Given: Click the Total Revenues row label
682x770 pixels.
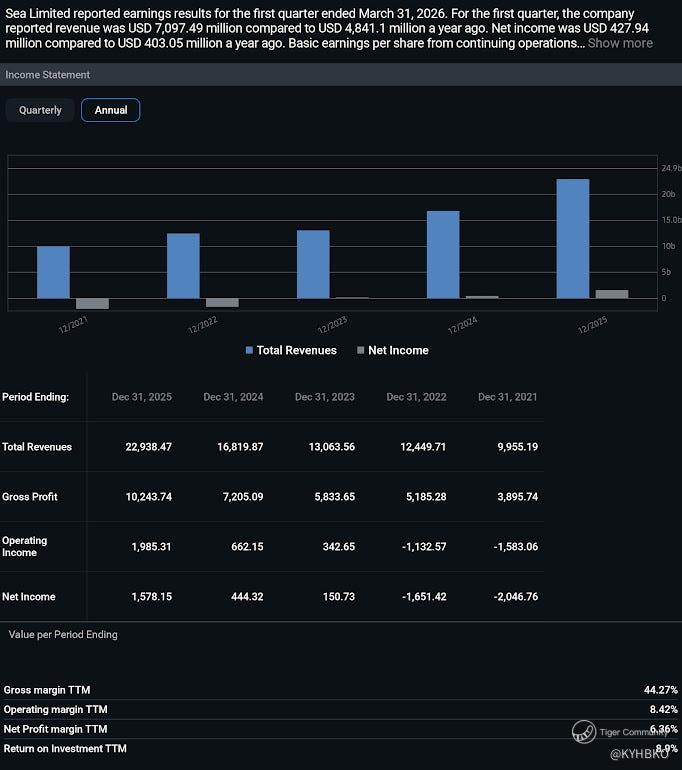Looking at the screenshot, I should [x=37, y=447].
